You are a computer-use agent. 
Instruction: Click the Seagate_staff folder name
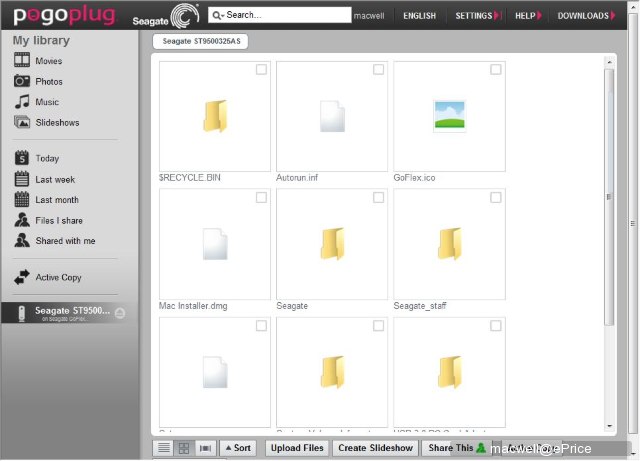click(x=420, y=306)
